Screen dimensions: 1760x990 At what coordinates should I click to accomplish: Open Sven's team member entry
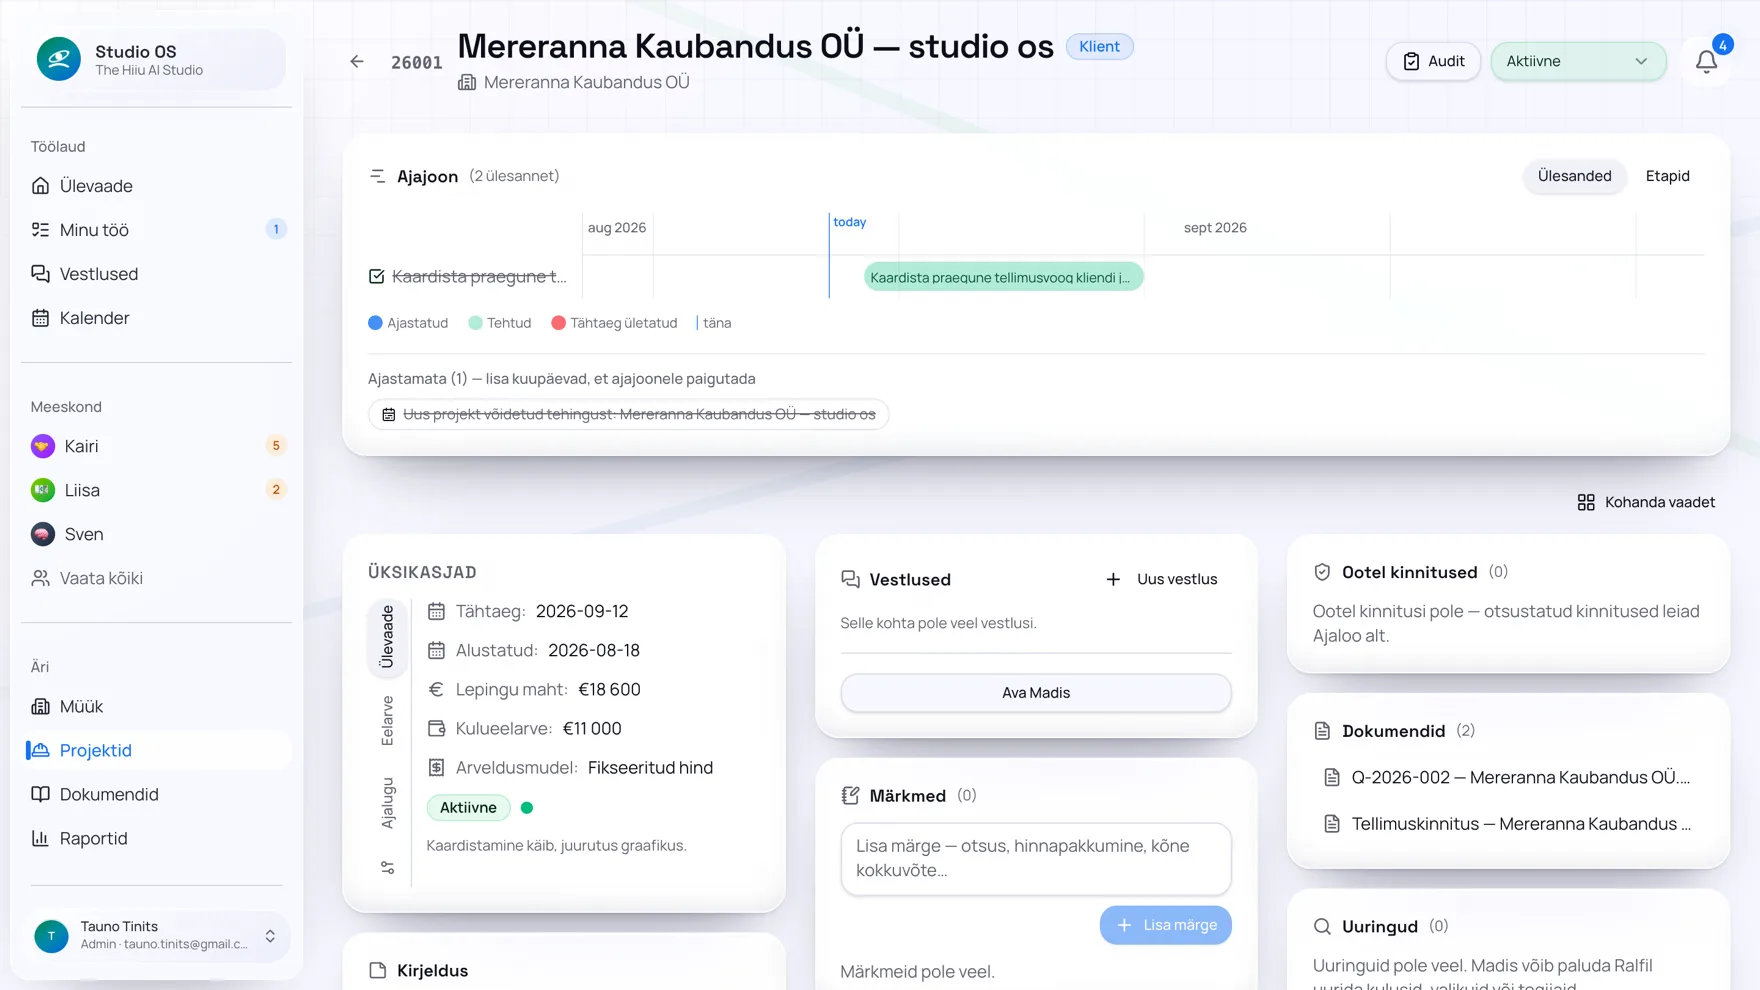tap(157, 534)
